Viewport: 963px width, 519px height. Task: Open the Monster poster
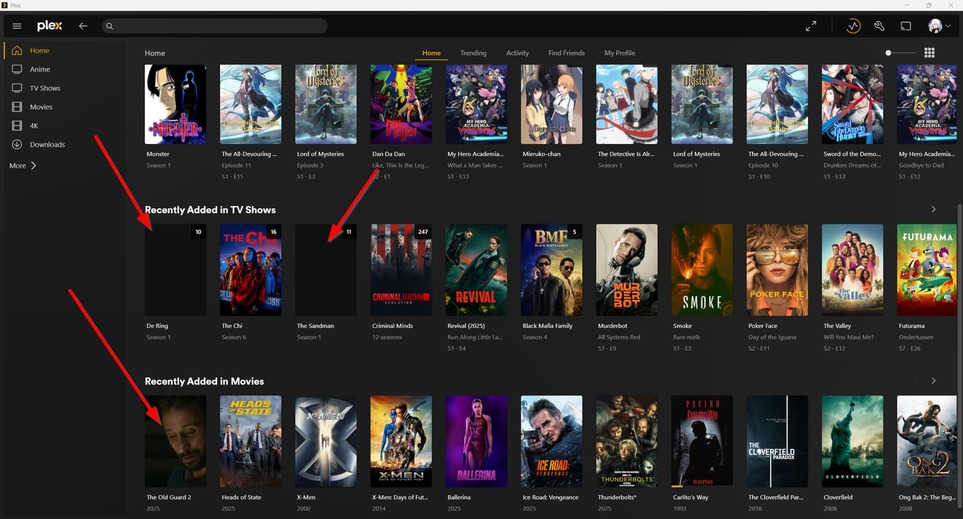coord(175,104)
